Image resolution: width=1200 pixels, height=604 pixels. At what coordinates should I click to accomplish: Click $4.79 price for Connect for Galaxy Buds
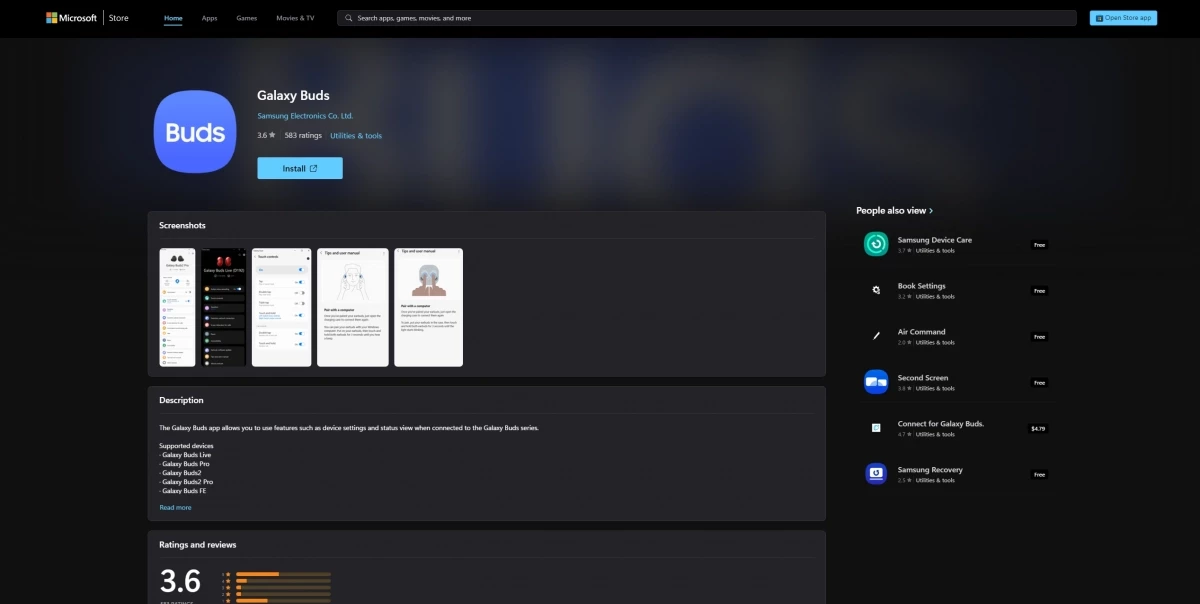(x=1038, y=429)
